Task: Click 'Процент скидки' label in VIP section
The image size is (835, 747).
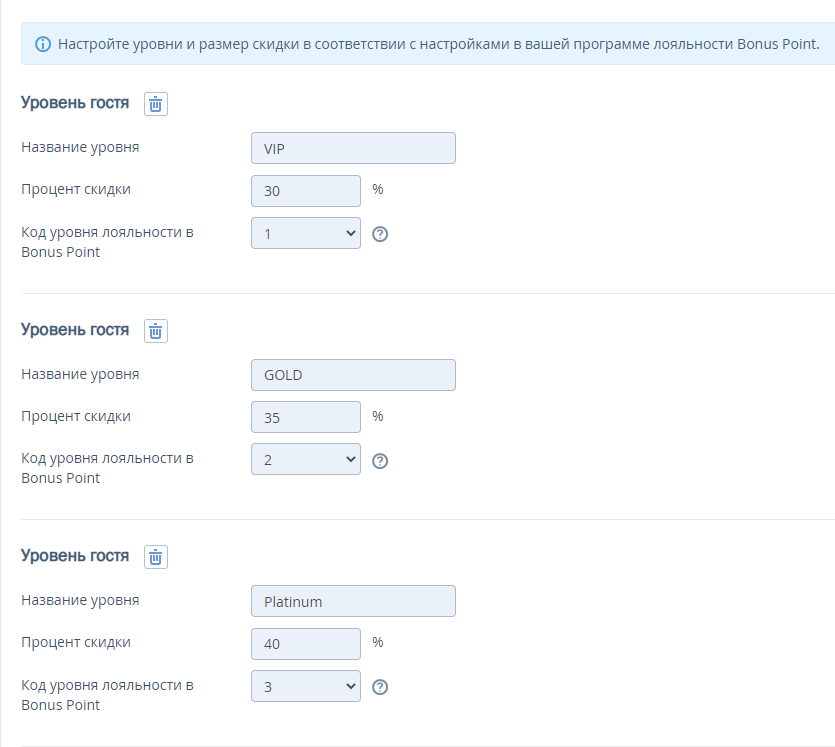Action: point(76,189)
